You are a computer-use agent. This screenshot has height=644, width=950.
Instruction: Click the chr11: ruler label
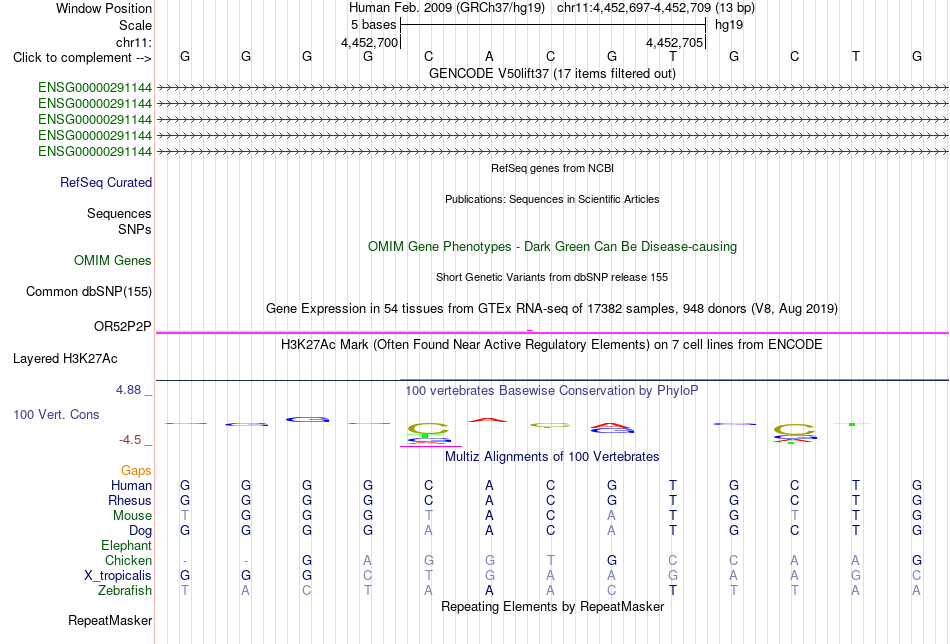pyautogui.click(x=133, y=42)
